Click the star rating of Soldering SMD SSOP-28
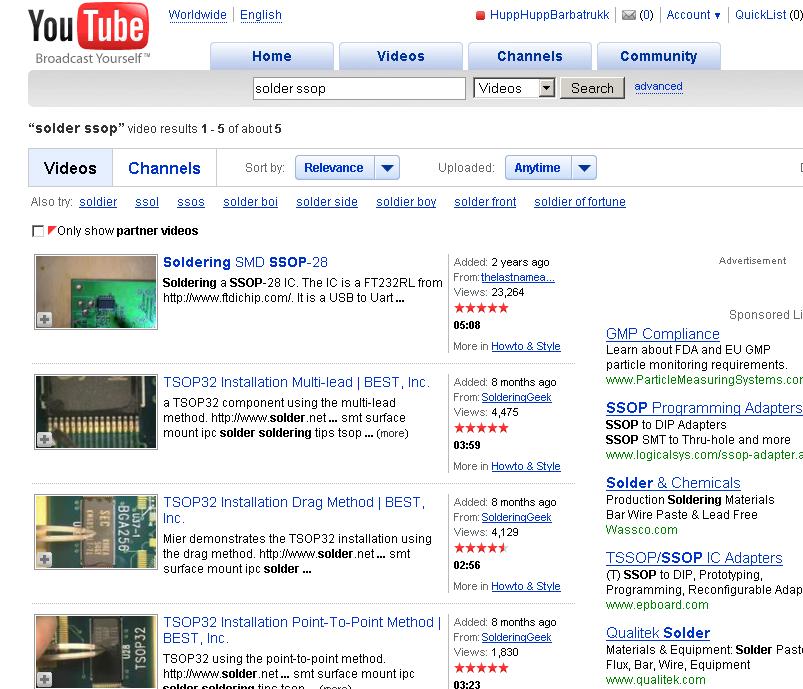Screen dimensions: 803x689 coord(481,308)
